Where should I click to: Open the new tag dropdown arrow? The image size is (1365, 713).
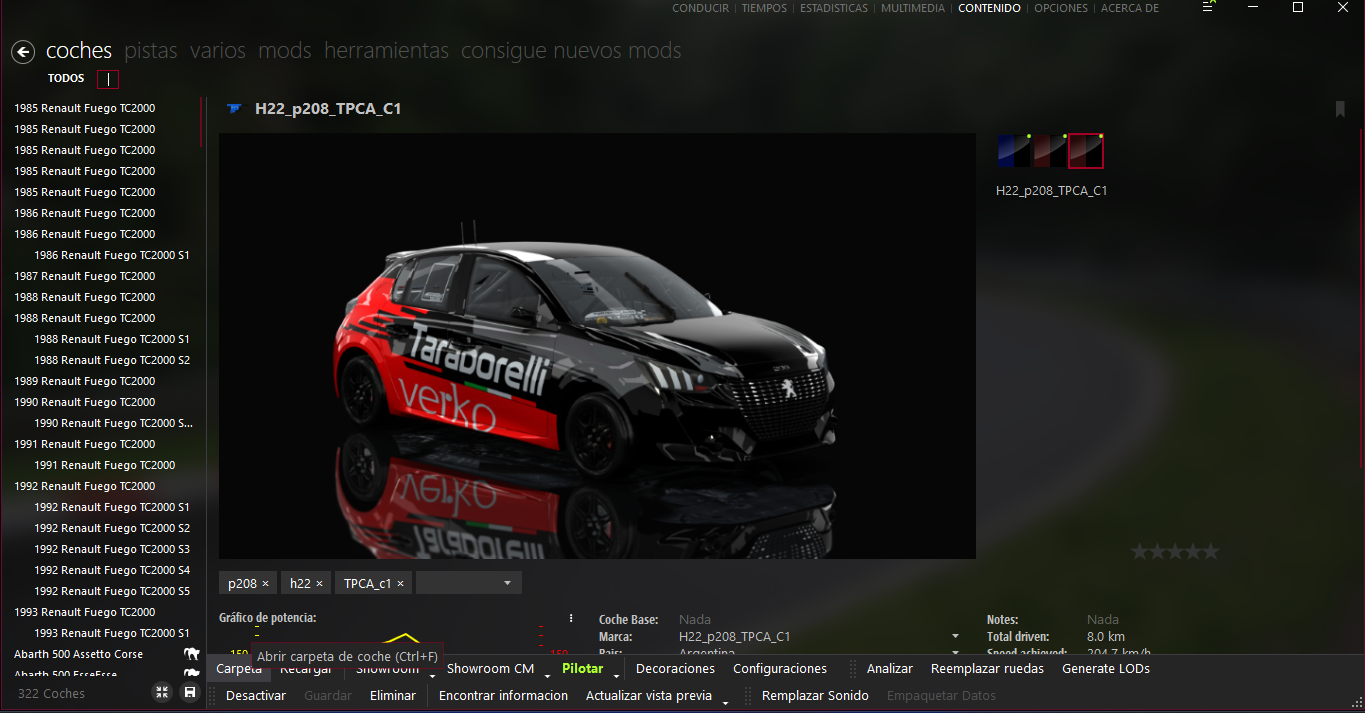(x=507, y=583)
